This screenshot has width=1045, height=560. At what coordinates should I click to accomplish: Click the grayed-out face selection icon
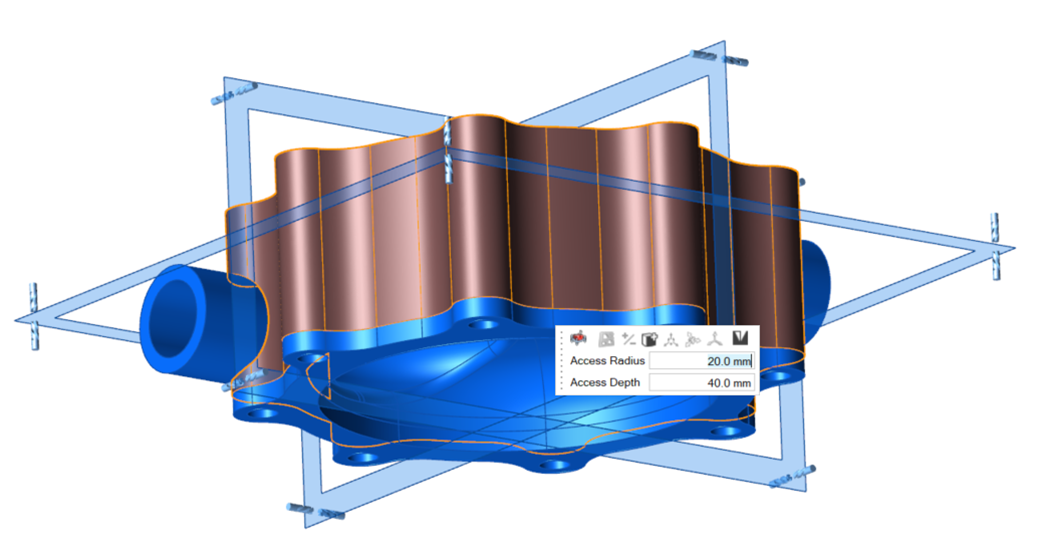point(605,339)
